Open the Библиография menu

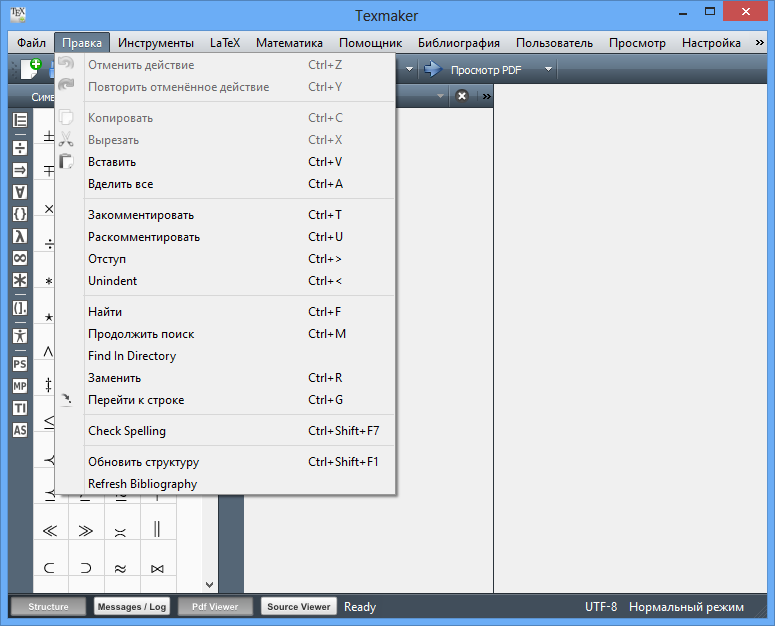click(x=459, y=42)
